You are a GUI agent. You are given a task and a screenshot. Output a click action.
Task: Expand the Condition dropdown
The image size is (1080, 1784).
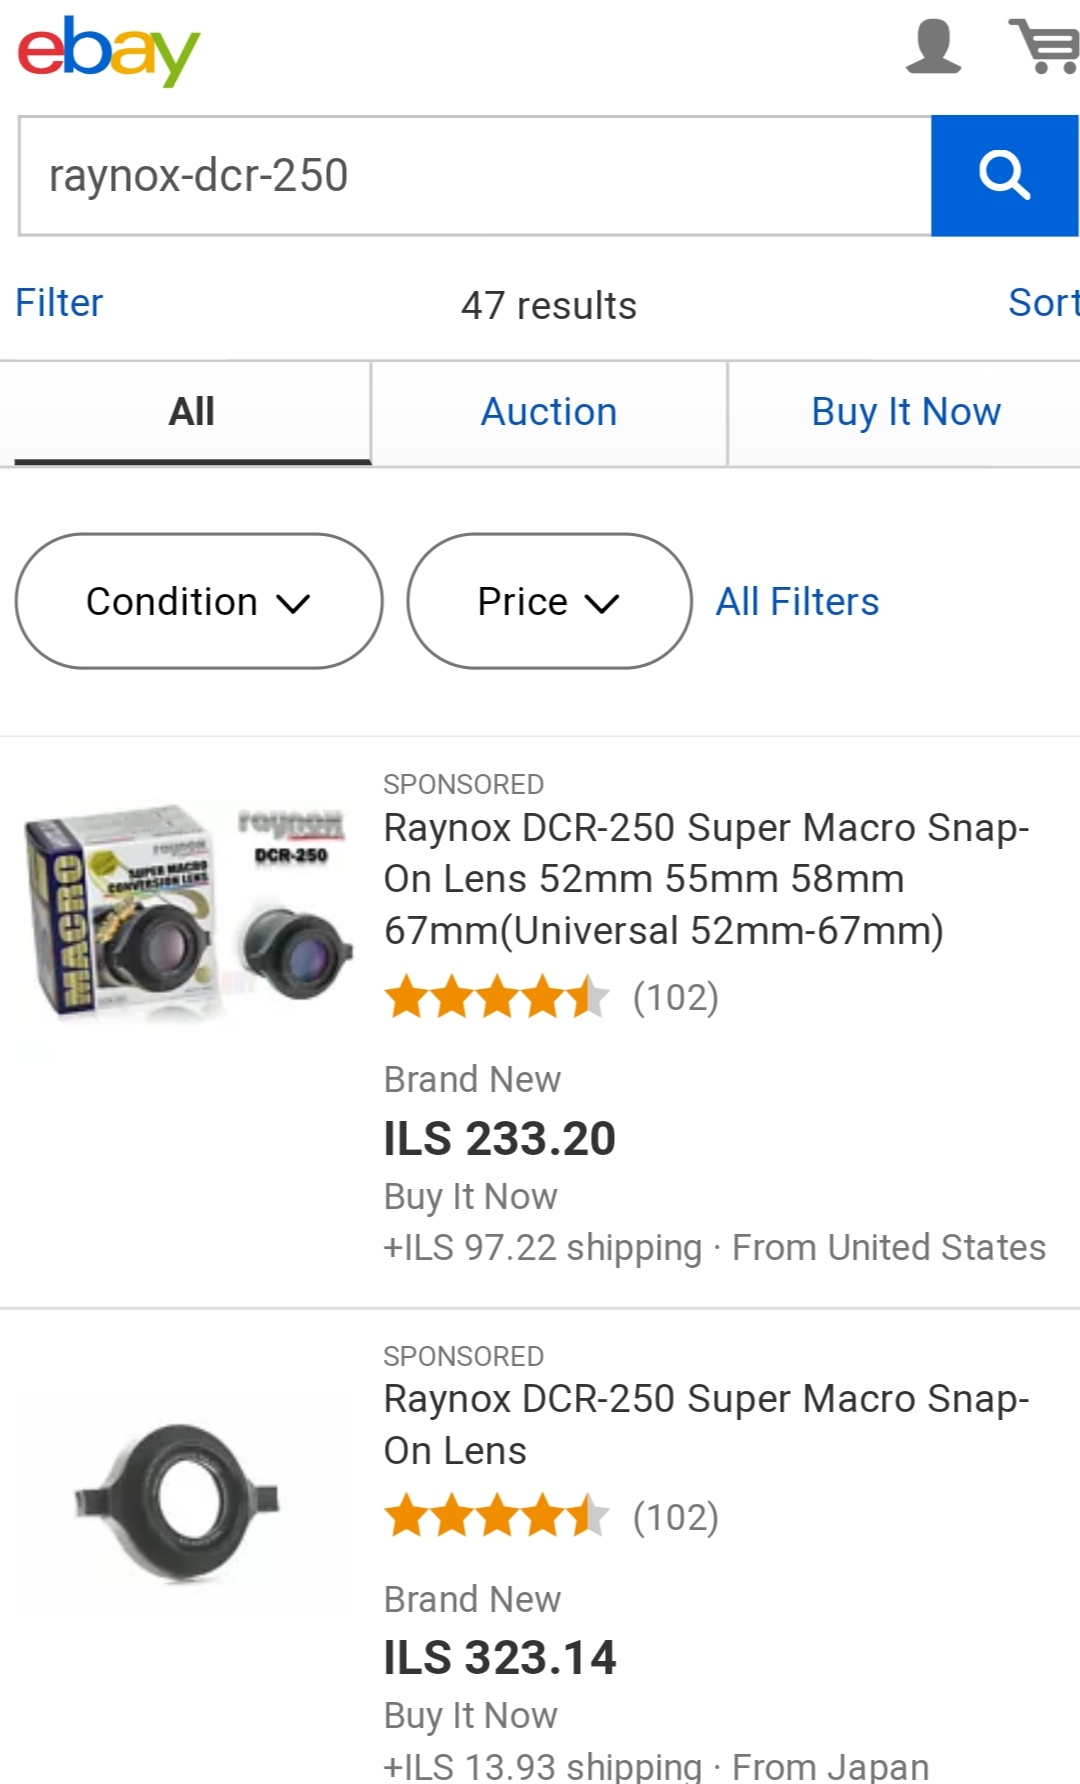pyautogui.click(x=198, y=601)
